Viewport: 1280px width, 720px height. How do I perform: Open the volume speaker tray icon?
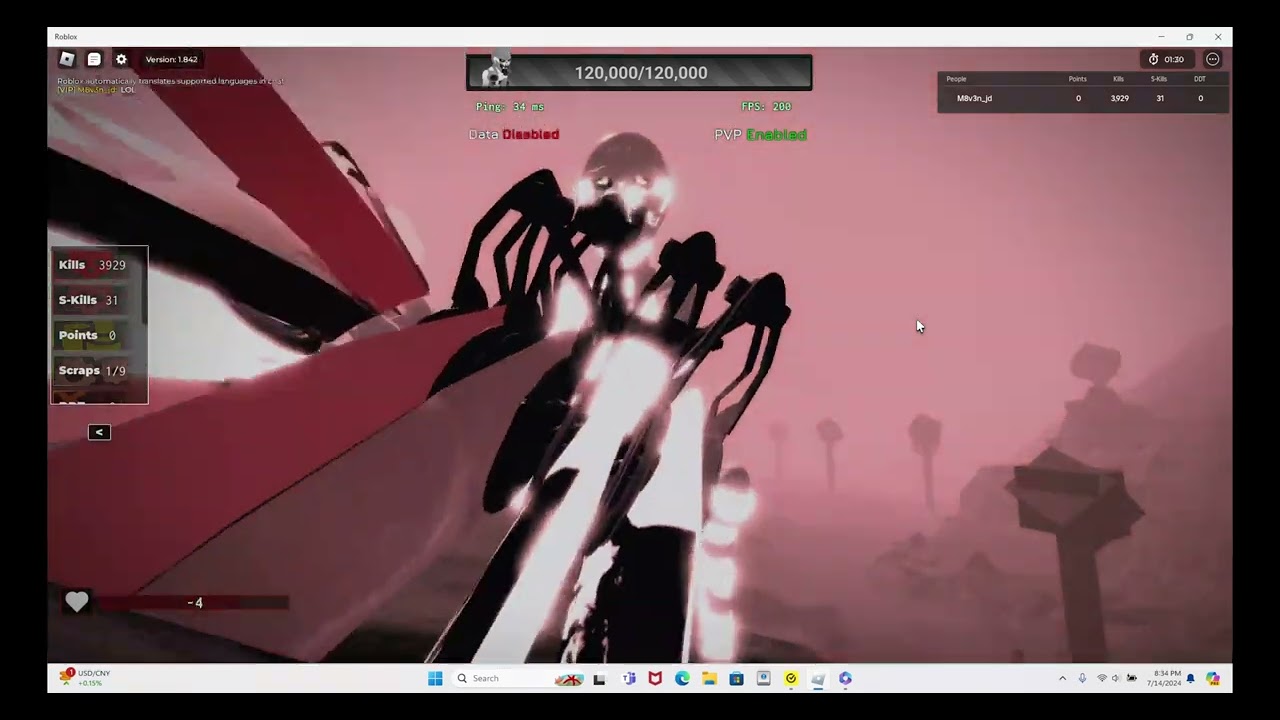(1117, 678)
